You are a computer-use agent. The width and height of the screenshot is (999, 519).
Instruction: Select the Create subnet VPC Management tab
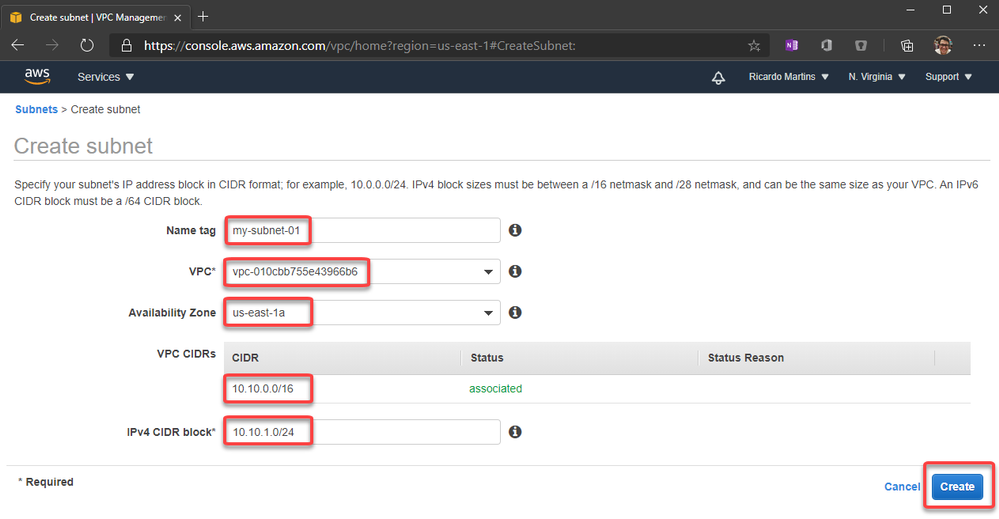pyautogui.click(x=97, y=17)
